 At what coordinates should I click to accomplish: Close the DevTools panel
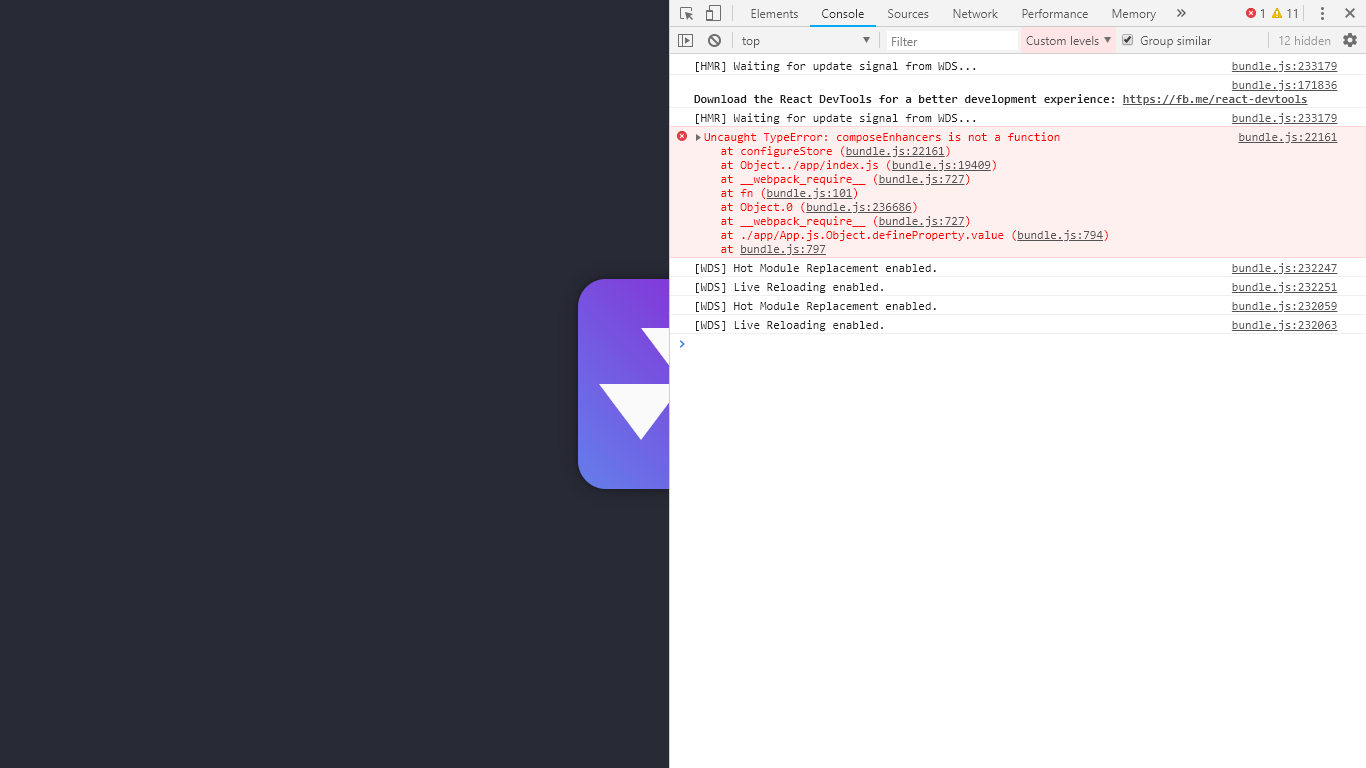[x=1349, y=13]
